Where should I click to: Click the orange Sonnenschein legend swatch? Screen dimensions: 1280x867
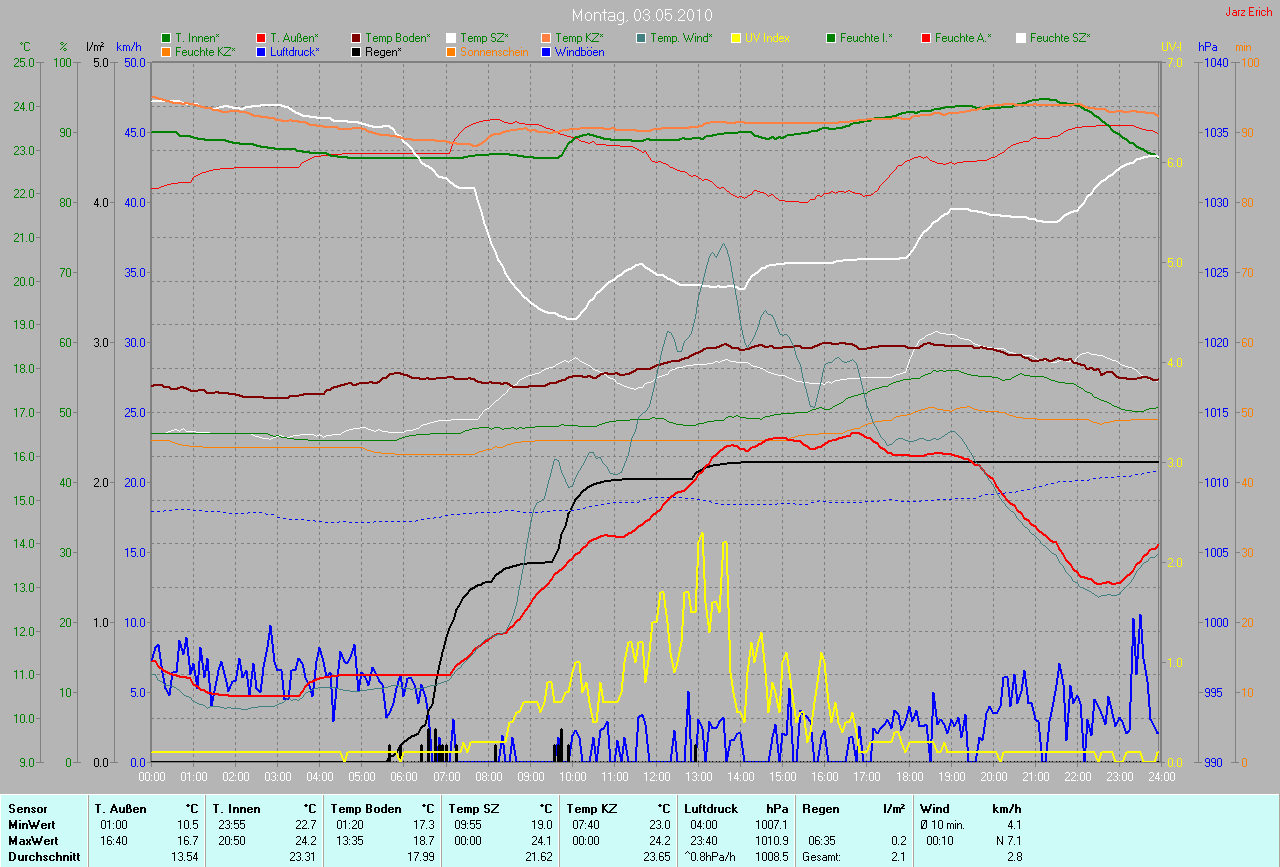451,51
